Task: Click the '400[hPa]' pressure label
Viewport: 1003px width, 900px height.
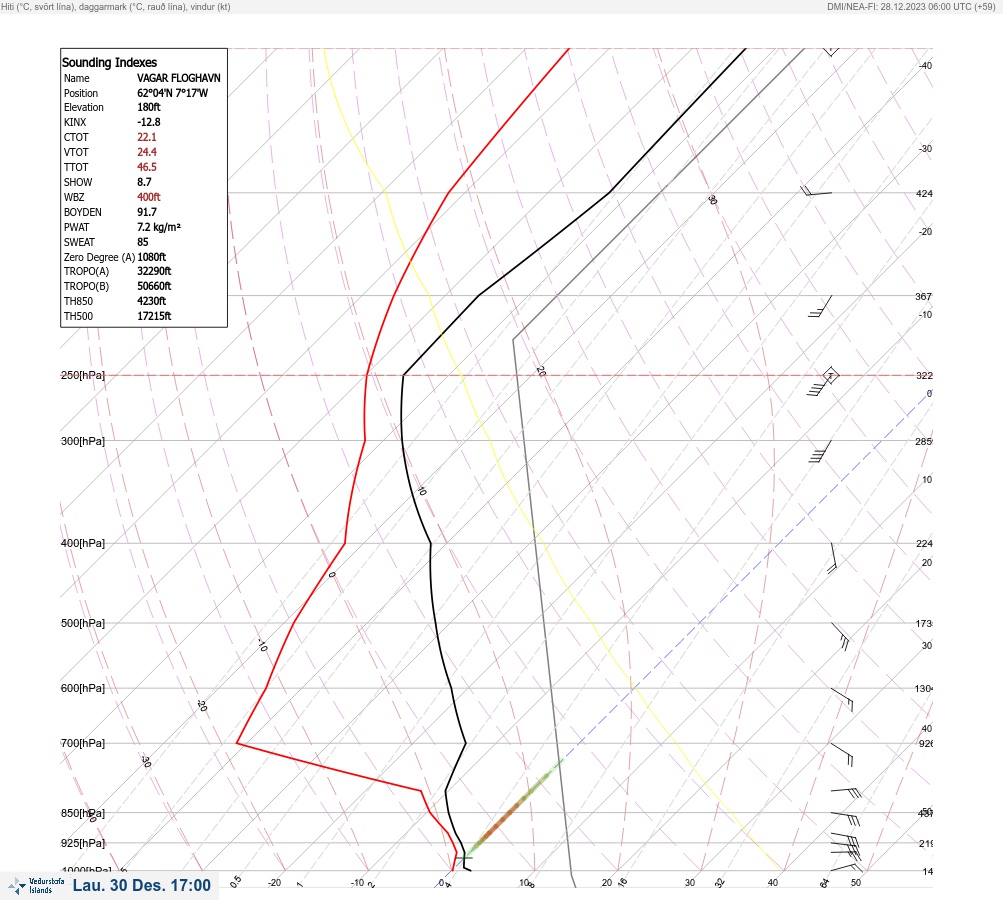Action: tap(83, 543)
